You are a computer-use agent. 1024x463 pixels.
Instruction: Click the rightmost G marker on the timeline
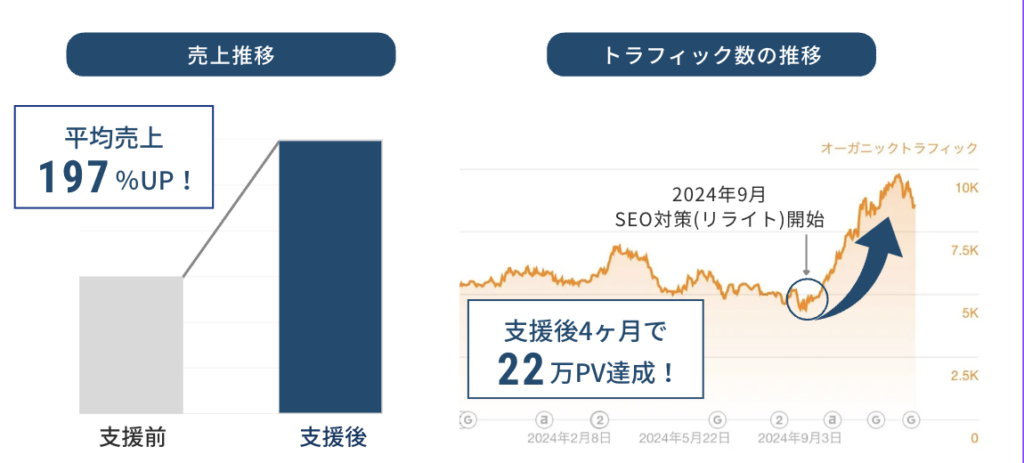click(910, 418)
